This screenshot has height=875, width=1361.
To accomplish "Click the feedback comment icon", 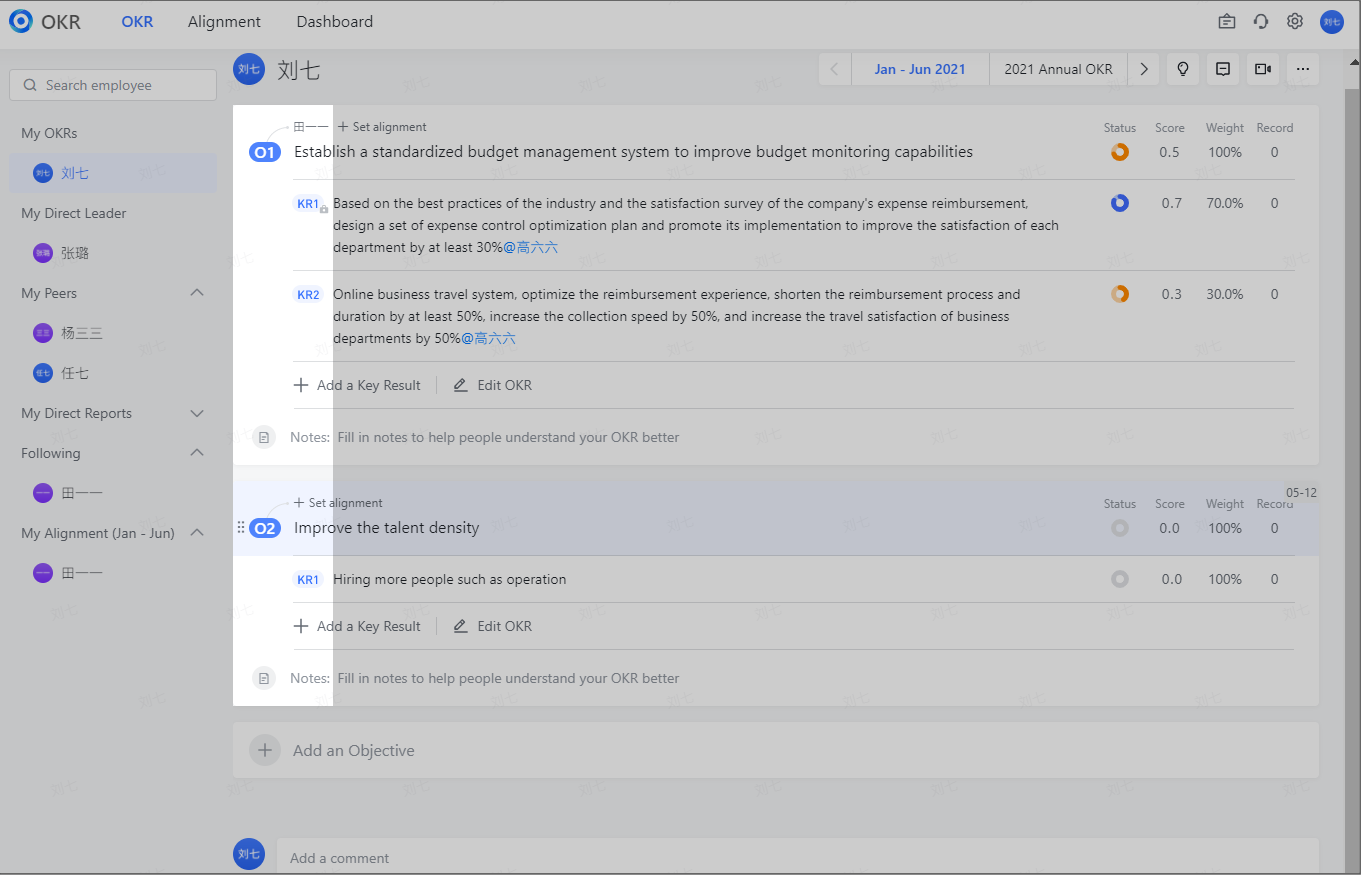I will [x=1222, y=69].
